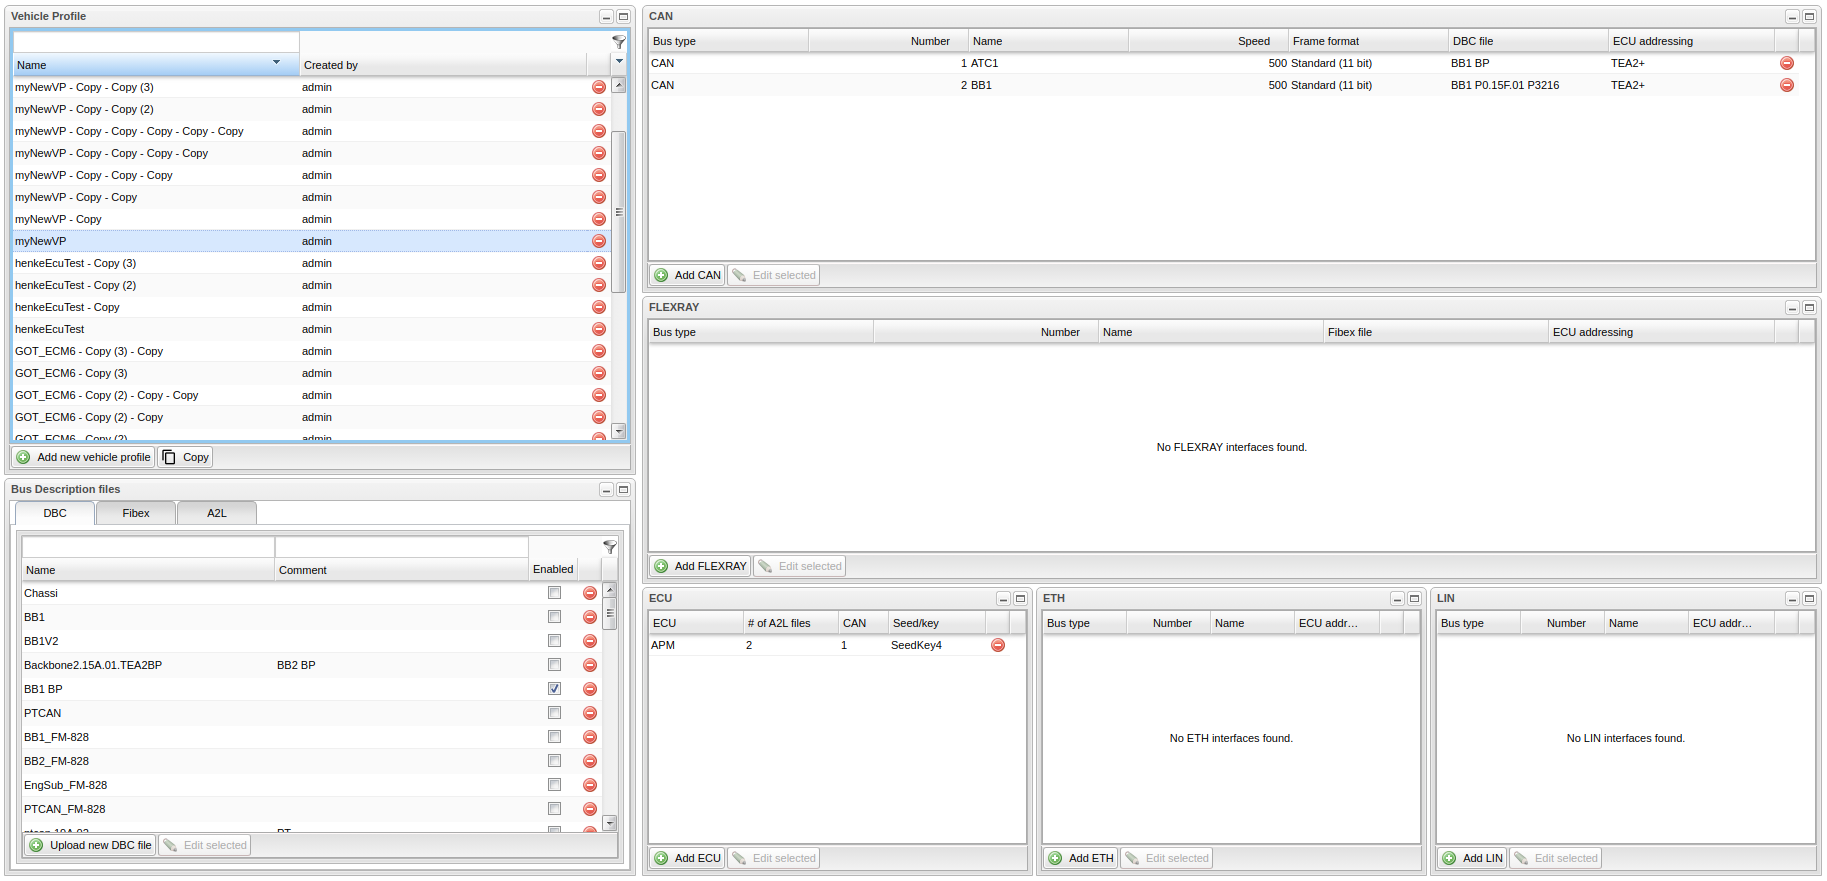Click the filter icon in DBC list
The image size is (1827, 881).
(610, 547)
